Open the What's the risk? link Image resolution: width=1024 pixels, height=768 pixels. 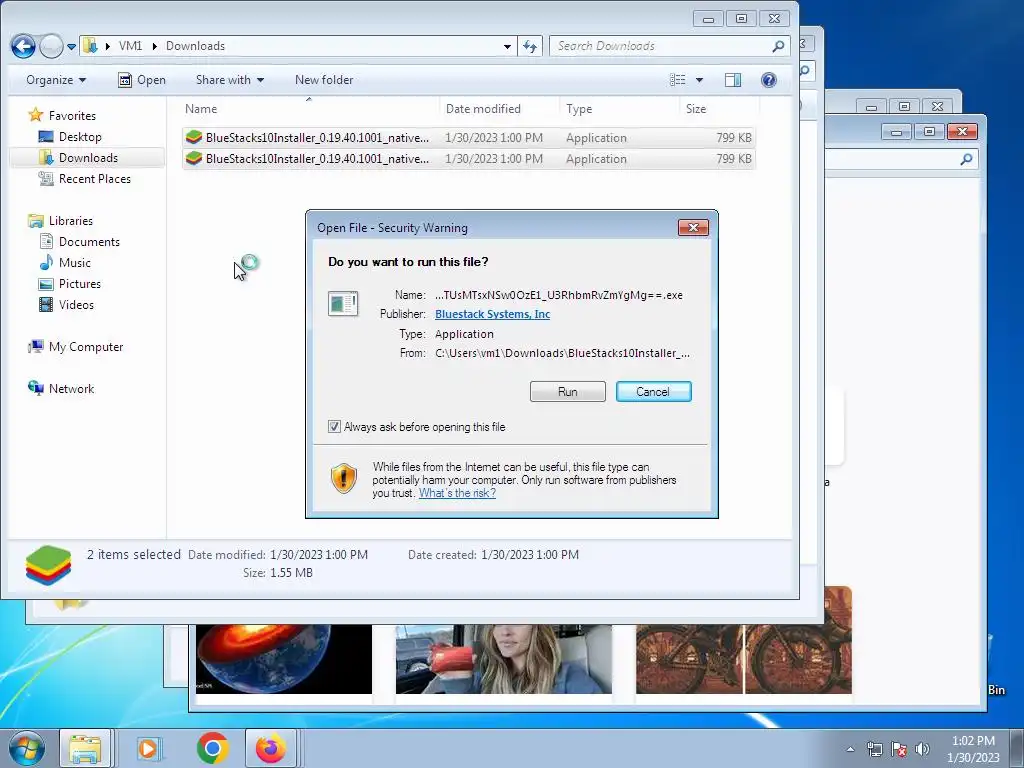tap(457, 493)
